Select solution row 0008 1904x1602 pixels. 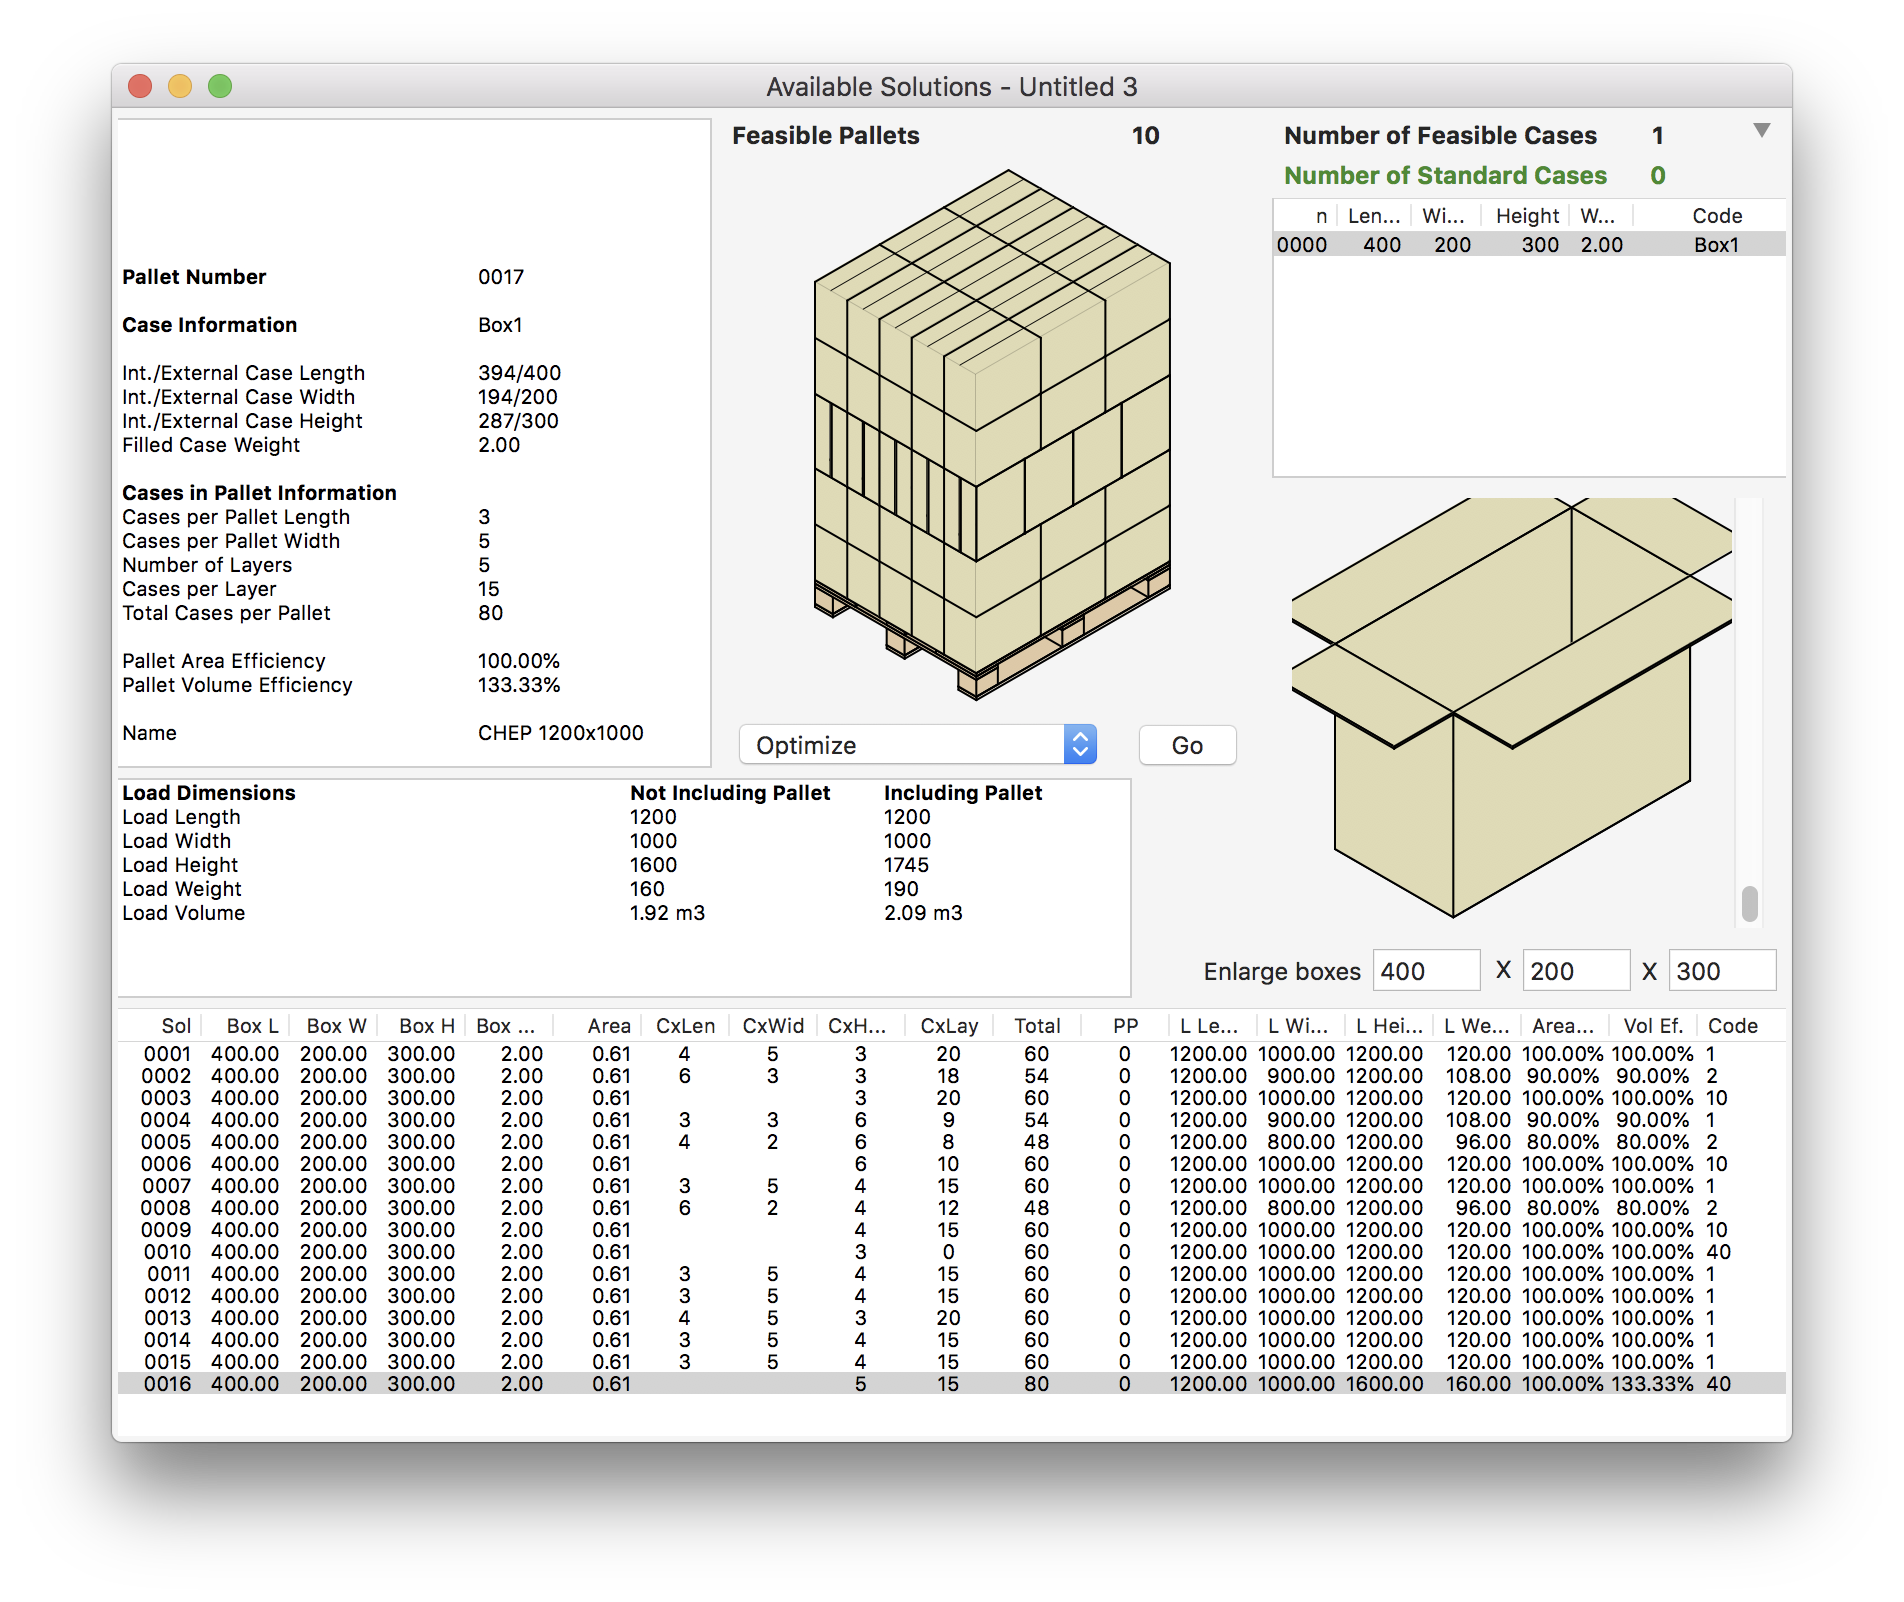(951, 1208)
